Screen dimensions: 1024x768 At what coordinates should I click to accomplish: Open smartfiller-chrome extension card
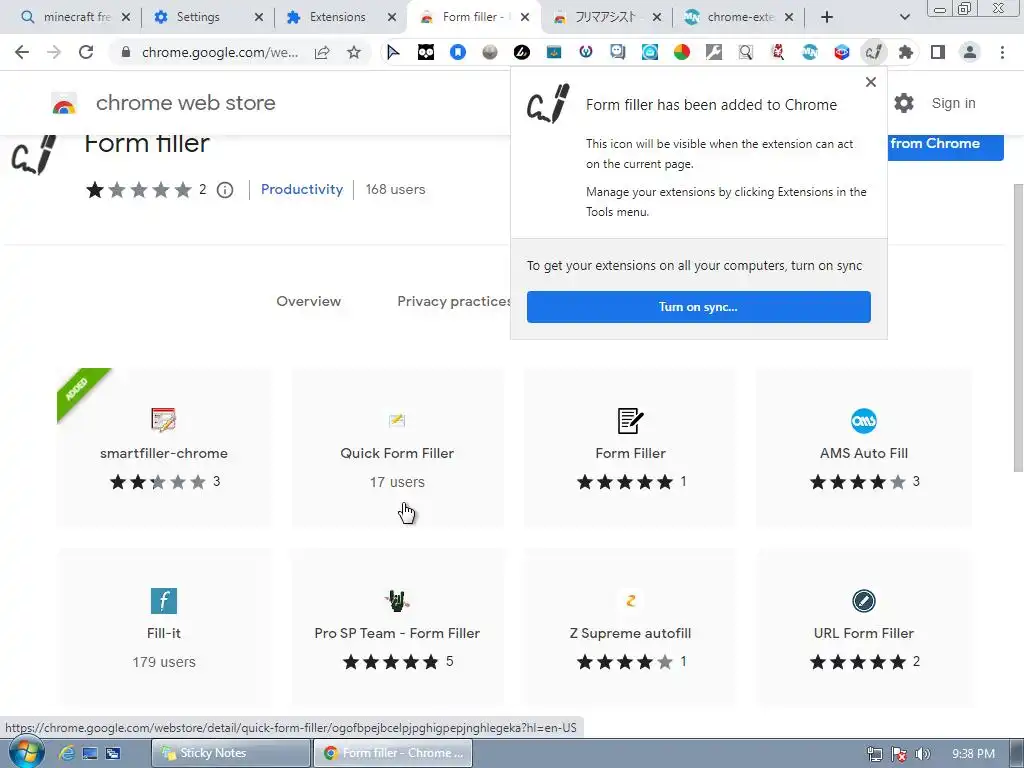pyautogui.click(x=163, y=448)
